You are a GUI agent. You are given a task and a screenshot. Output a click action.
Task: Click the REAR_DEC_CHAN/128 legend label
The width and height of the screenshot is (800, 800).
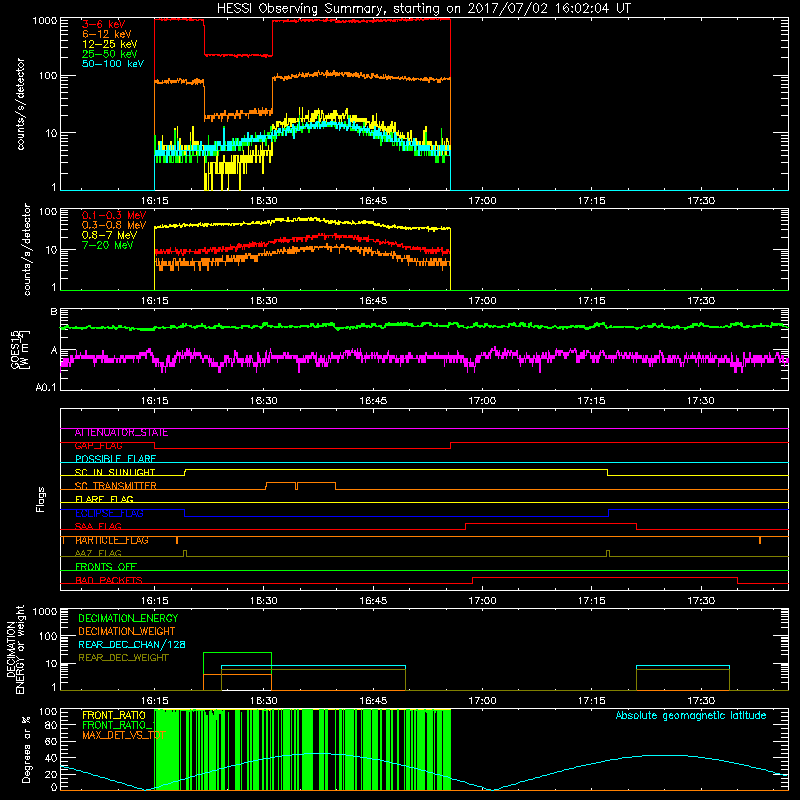pyautogui.click(x=132, y=644)
